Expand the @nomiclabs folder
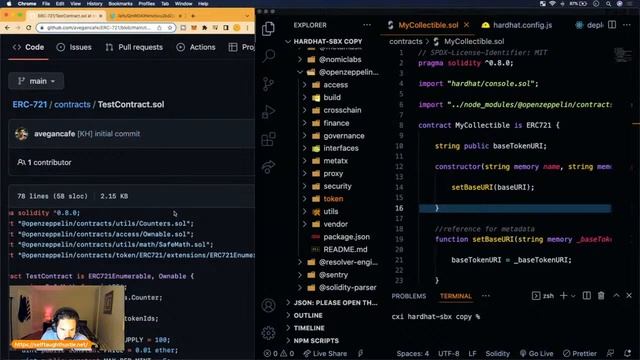 (336, 59)
